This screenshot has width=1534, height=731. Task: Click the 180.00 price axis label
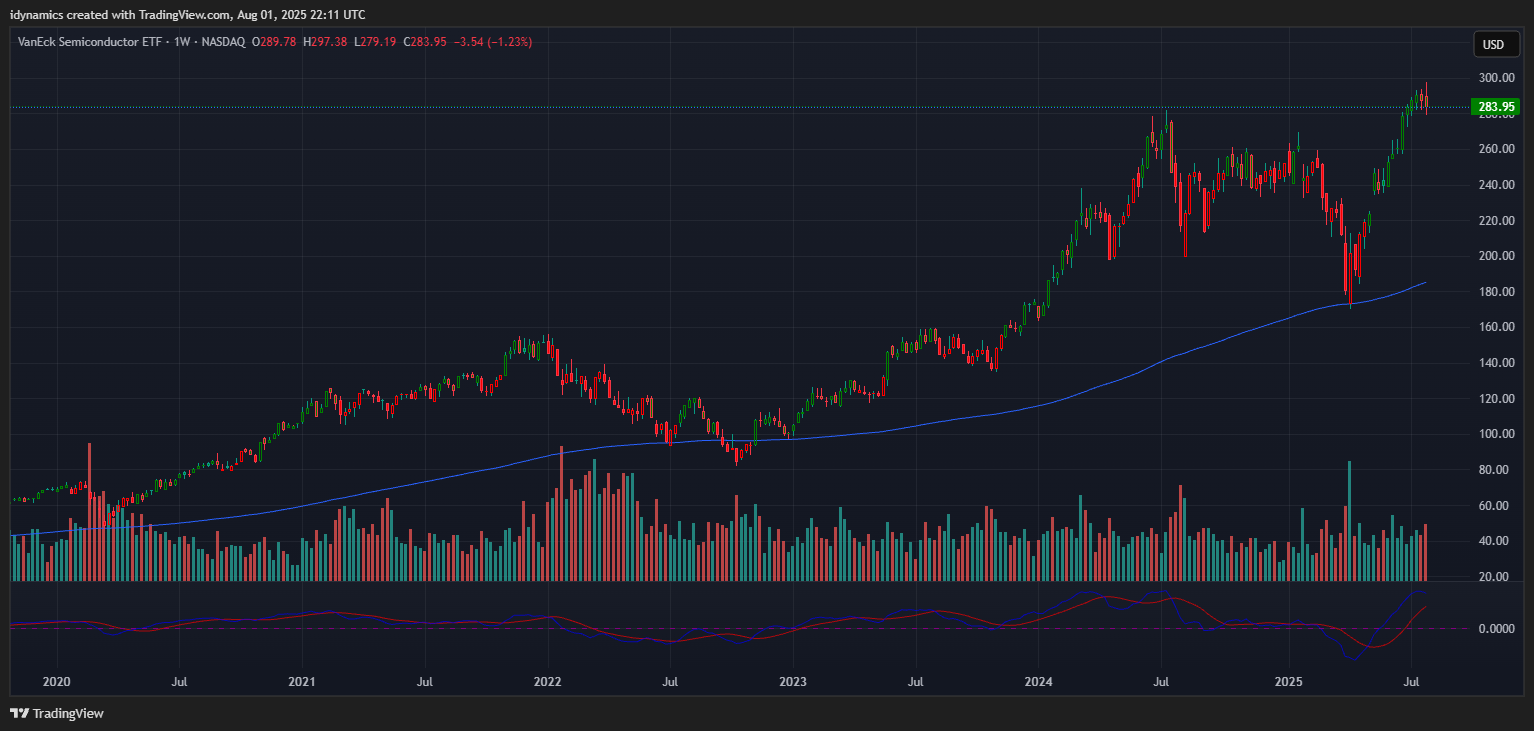(x=1495, y=292)
